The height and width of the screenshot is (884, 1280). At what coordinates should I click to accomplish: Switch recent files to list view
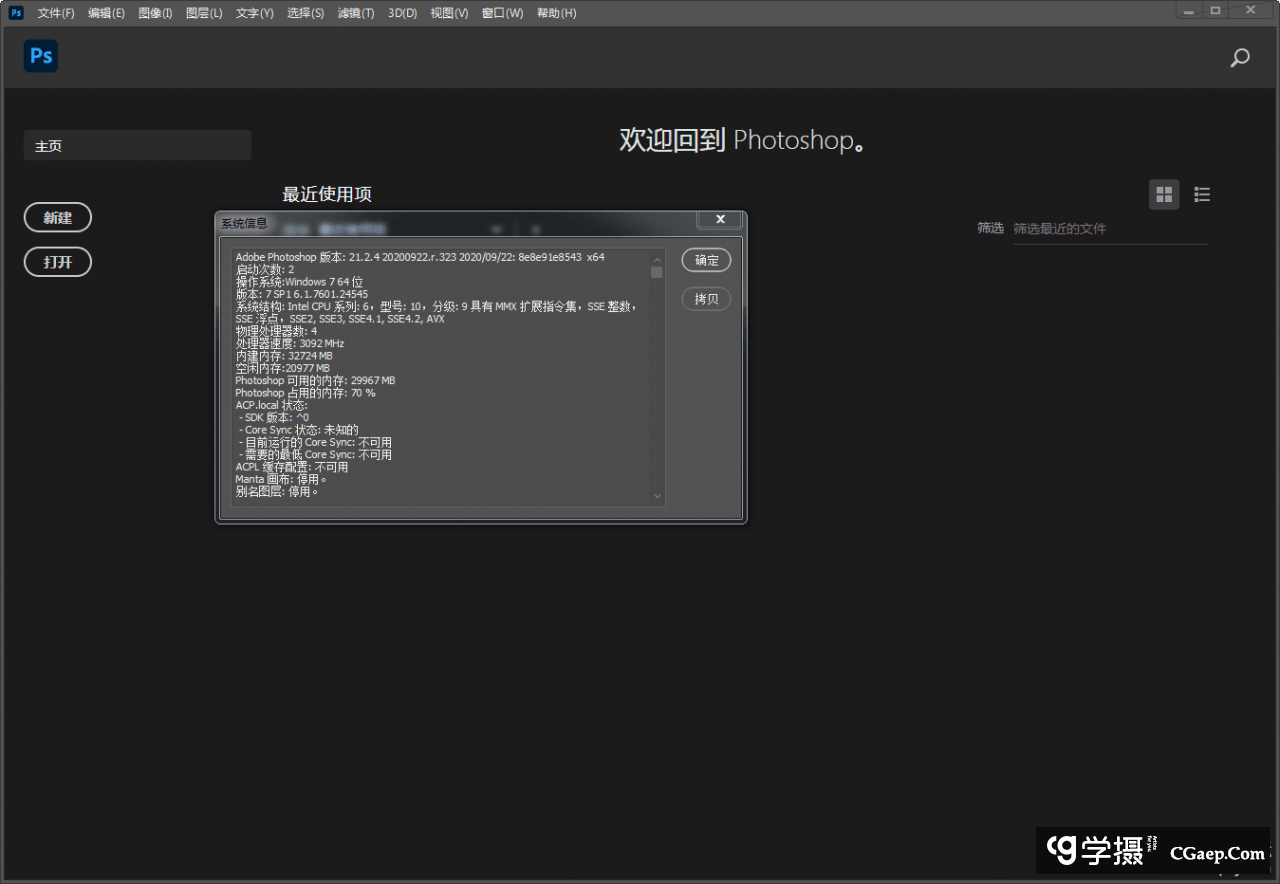pyautogui.click(x=1202, y=195)
